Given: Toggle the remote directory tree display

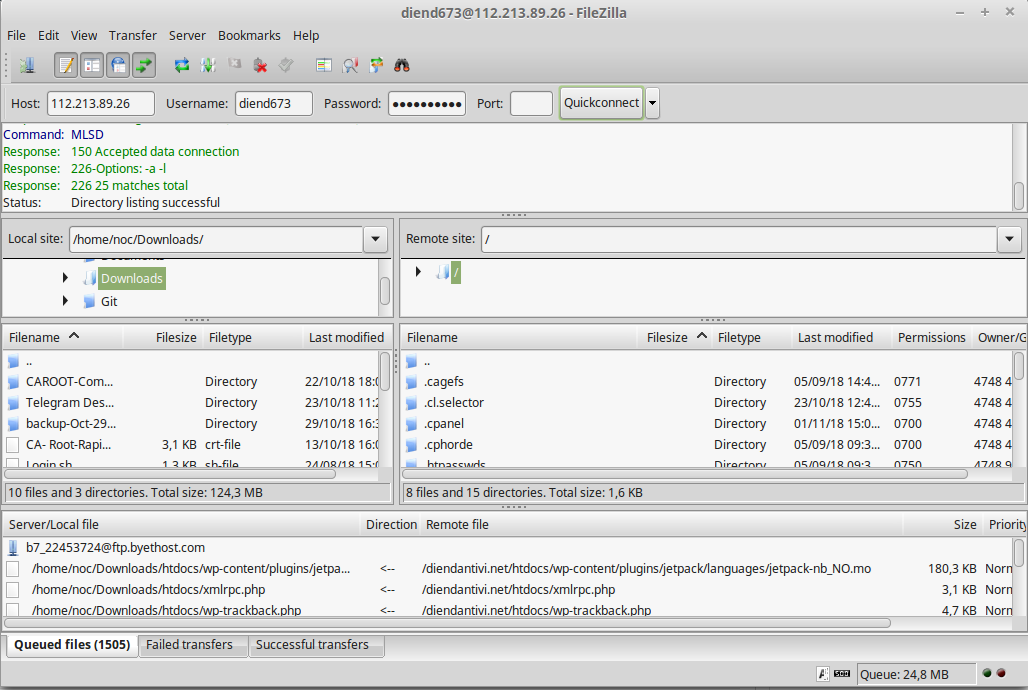Looking at the screenshot, I should click(118, 65).
